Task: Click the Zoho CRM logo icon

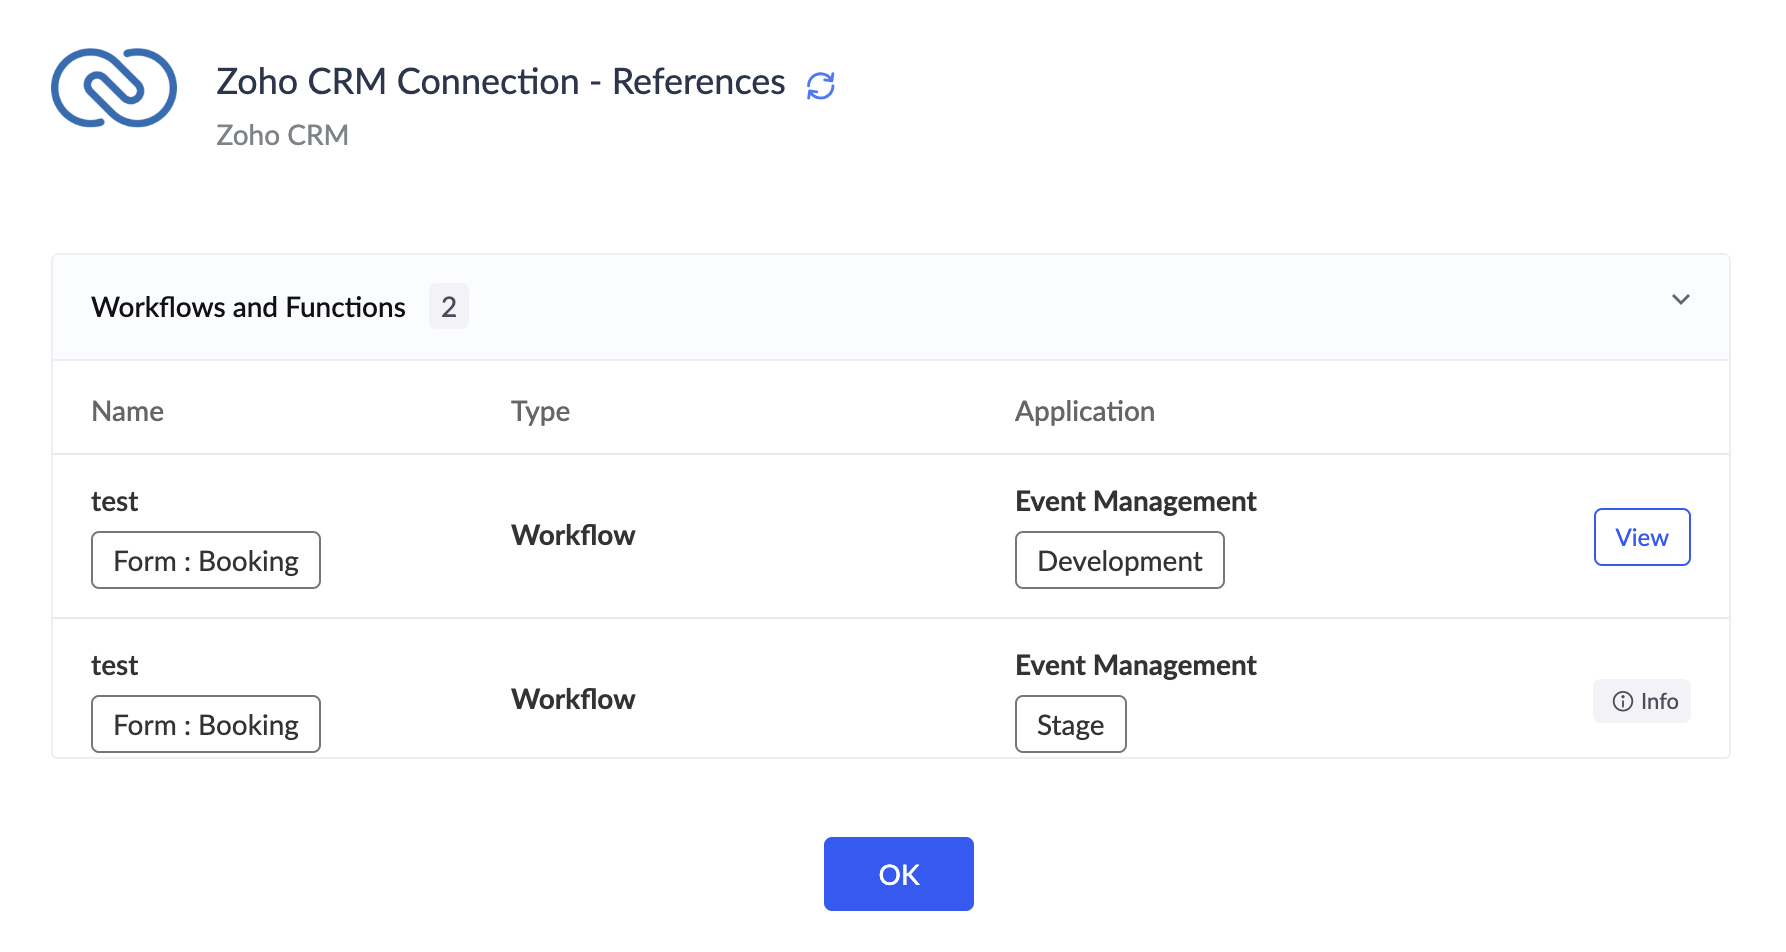Action: (114, 88)
